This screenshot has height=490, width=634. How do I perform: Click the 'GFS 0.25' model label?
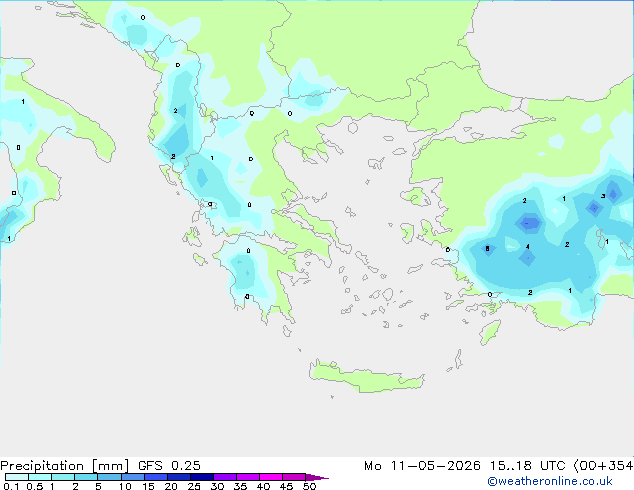169,466
